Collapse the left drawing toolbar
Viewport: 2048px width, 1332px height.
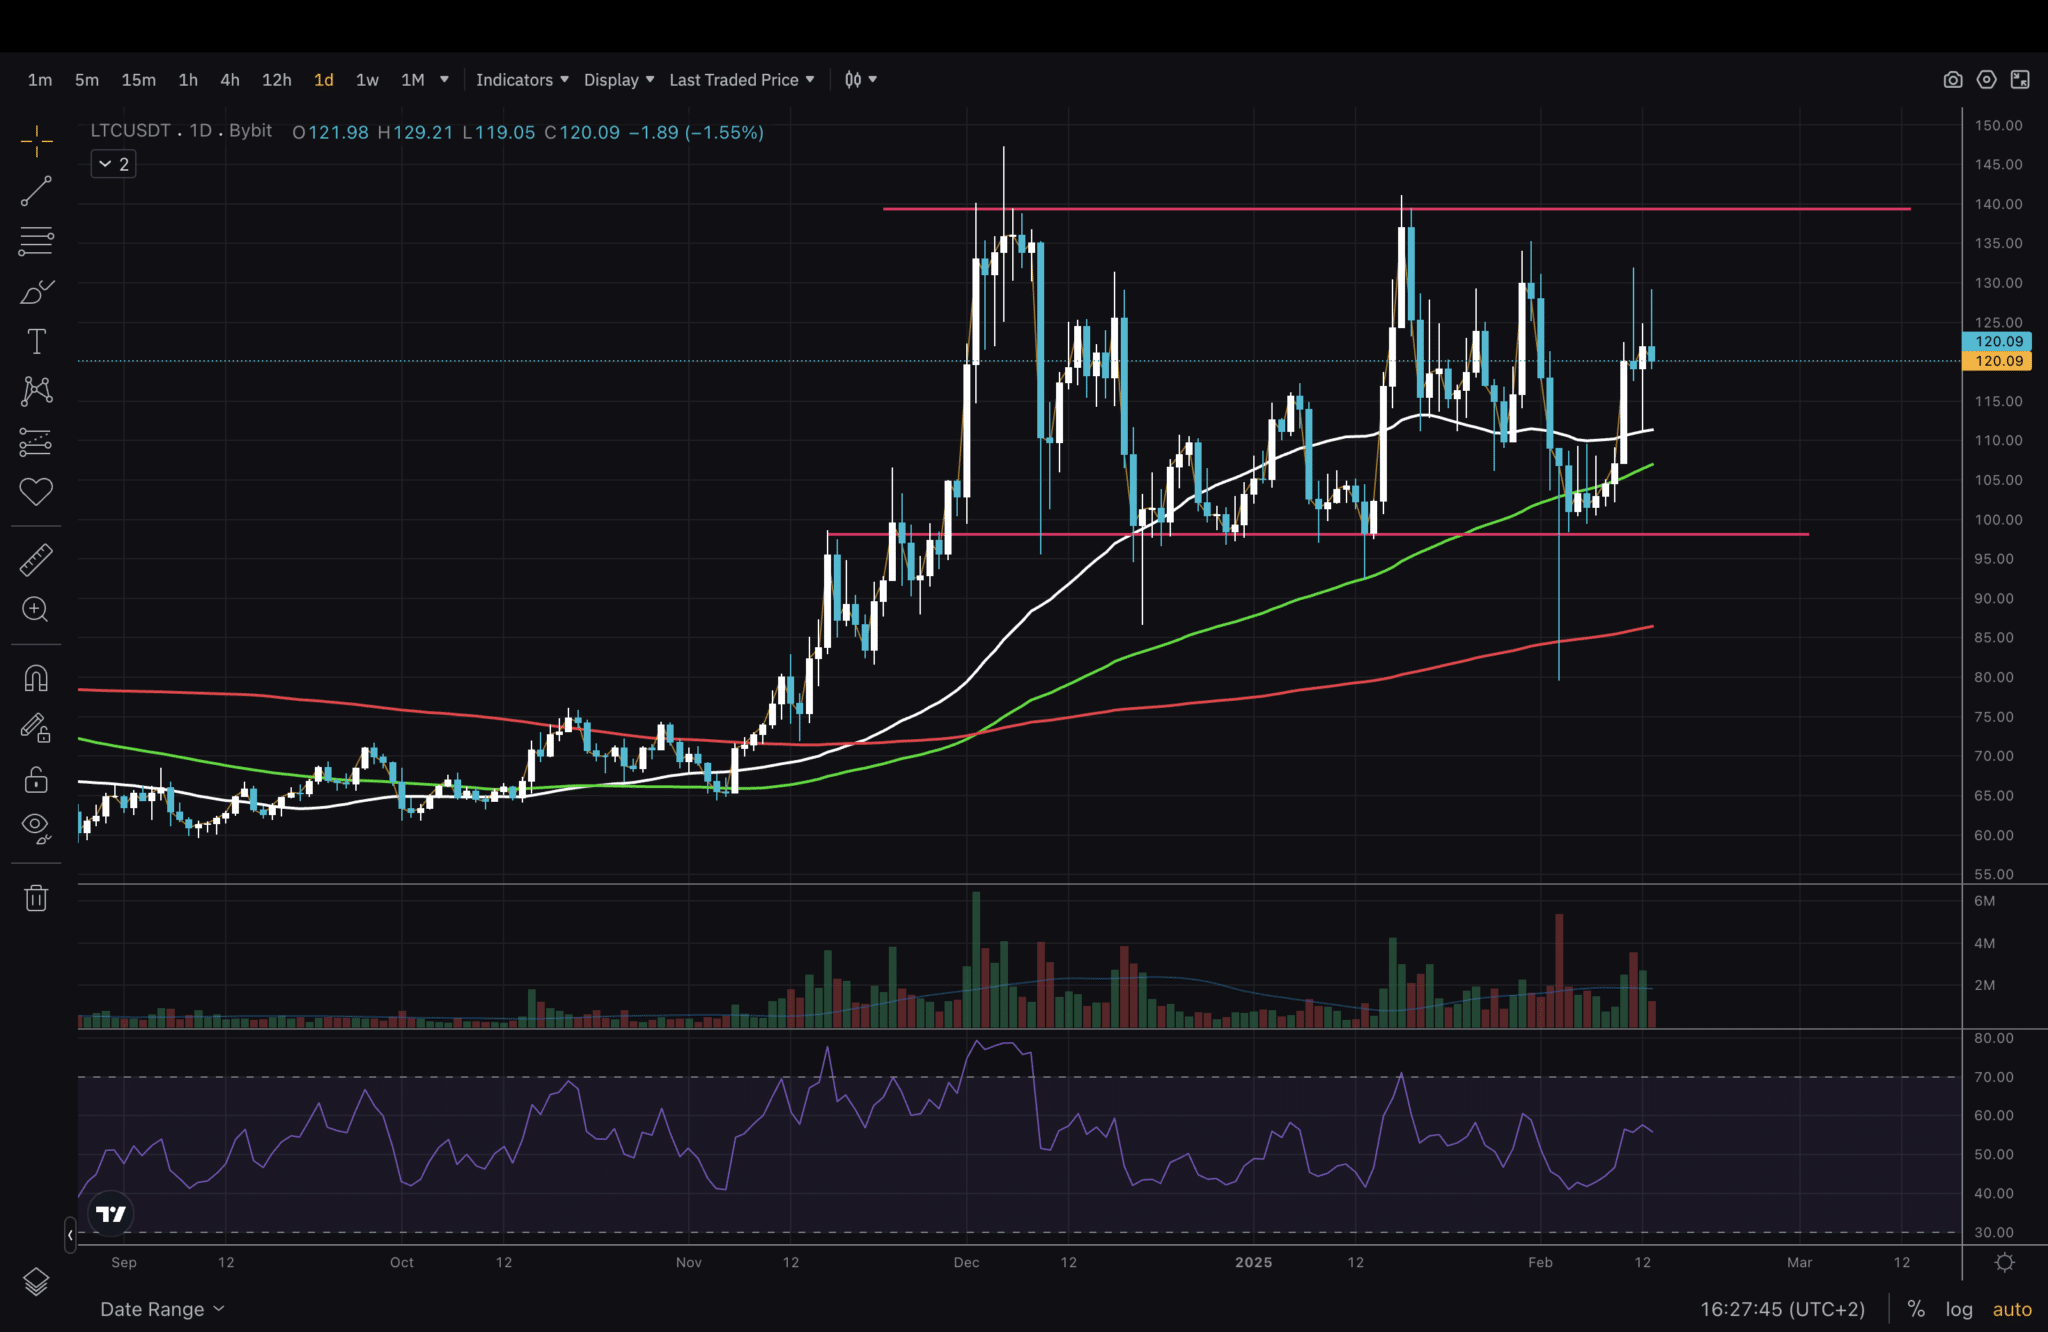[70, 1235]
